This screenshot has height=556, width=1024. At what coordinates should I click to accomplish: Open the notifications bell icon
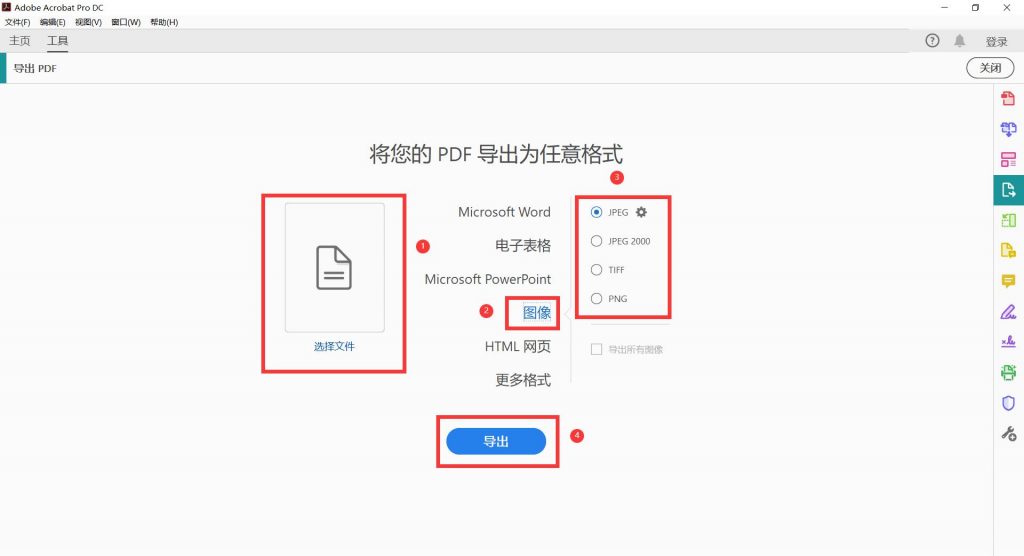click(959, 41)
